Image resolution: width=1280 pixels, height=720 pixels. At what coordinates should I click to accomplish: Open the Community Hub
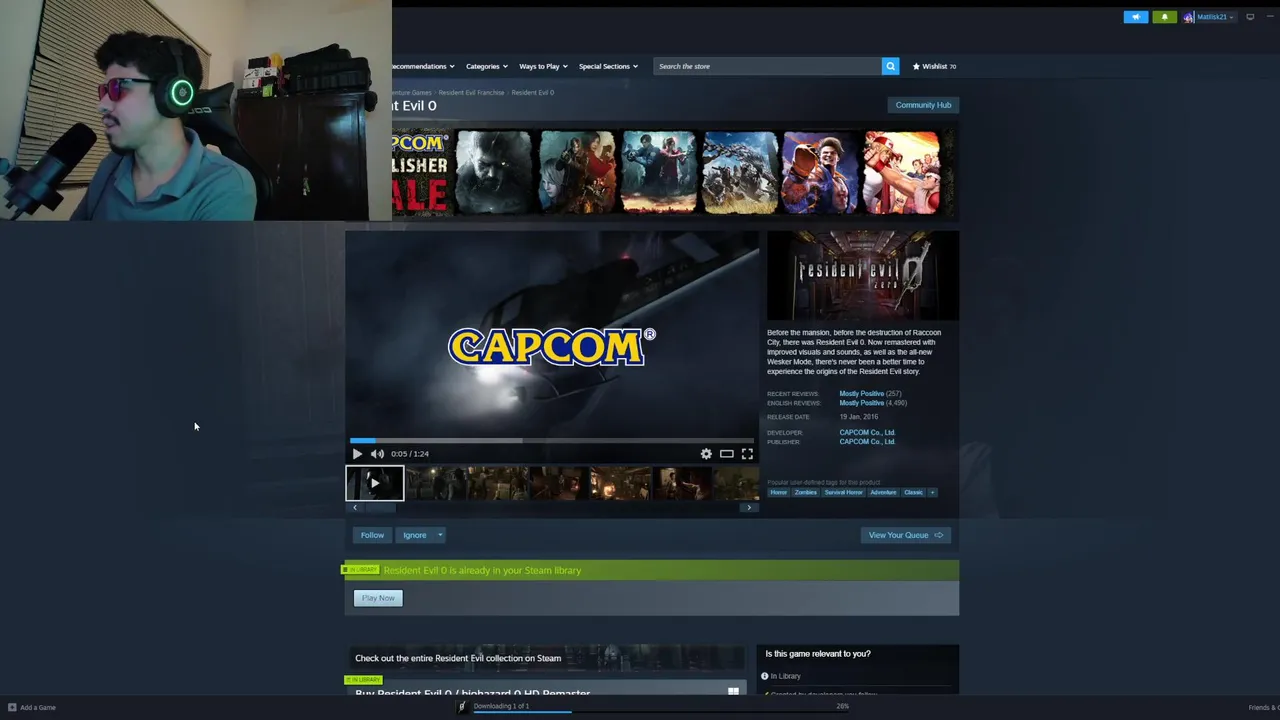coord(923,105)
